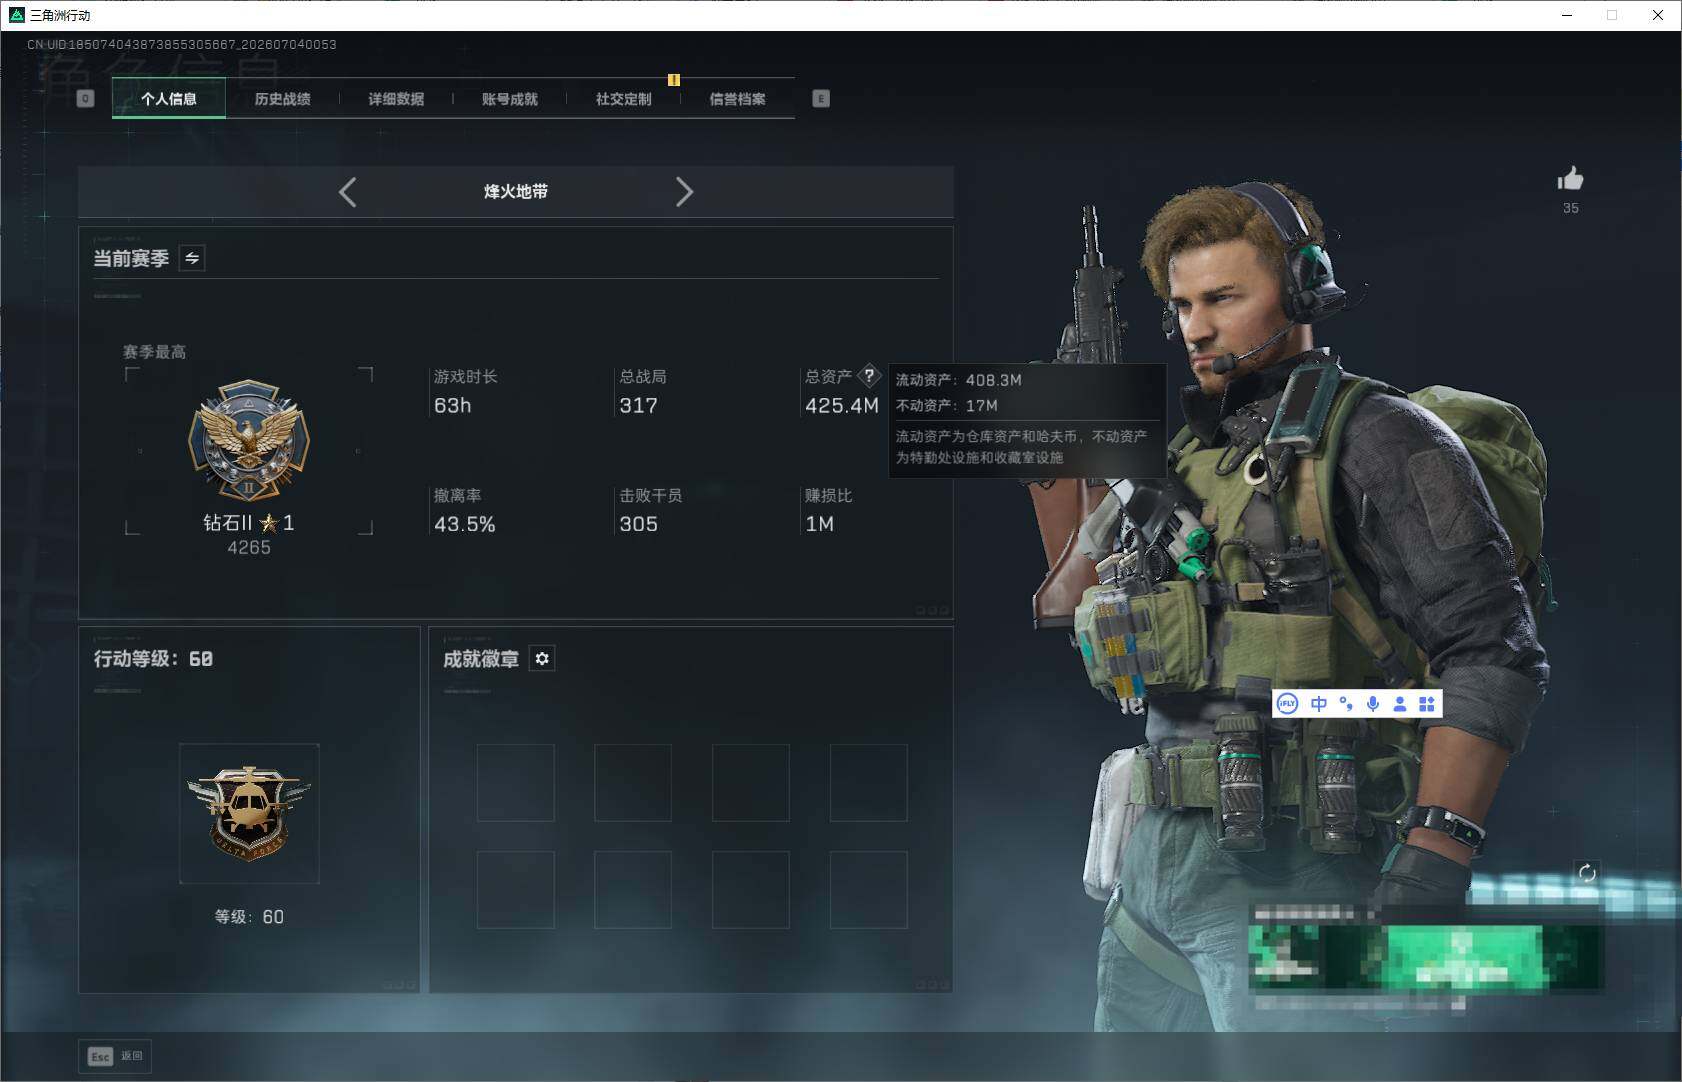Switch to next game mode with right chevron
Image resolution: width=1682 pixels, height=1082 pixels.
pyautogui.click(x=684, y=192)
